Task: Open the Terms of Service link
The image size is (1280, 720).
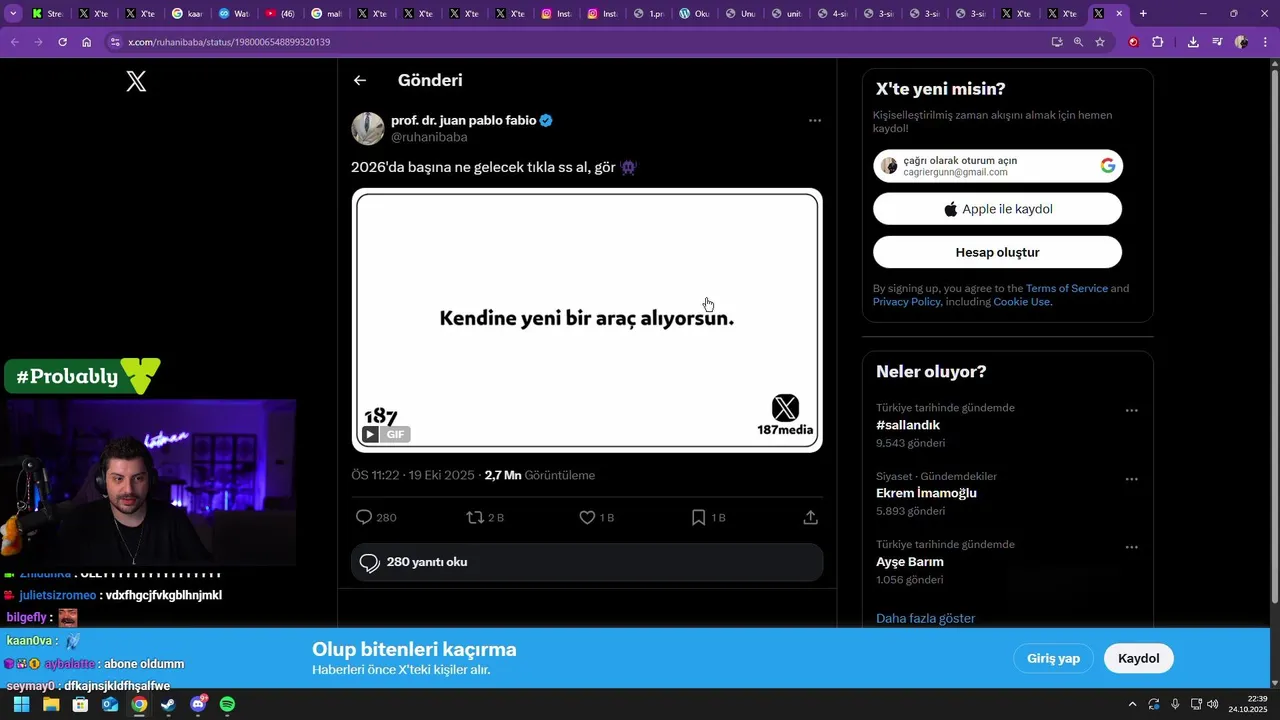Action: tap(1067, 288)
